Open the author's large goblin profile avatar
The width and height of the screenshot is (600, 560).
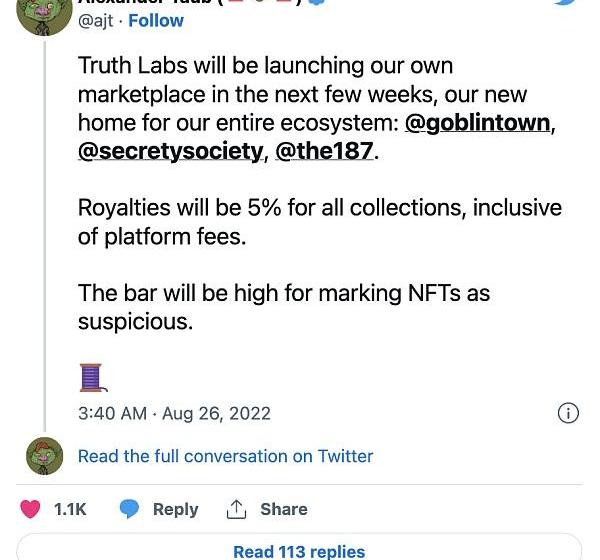[44, 14]
